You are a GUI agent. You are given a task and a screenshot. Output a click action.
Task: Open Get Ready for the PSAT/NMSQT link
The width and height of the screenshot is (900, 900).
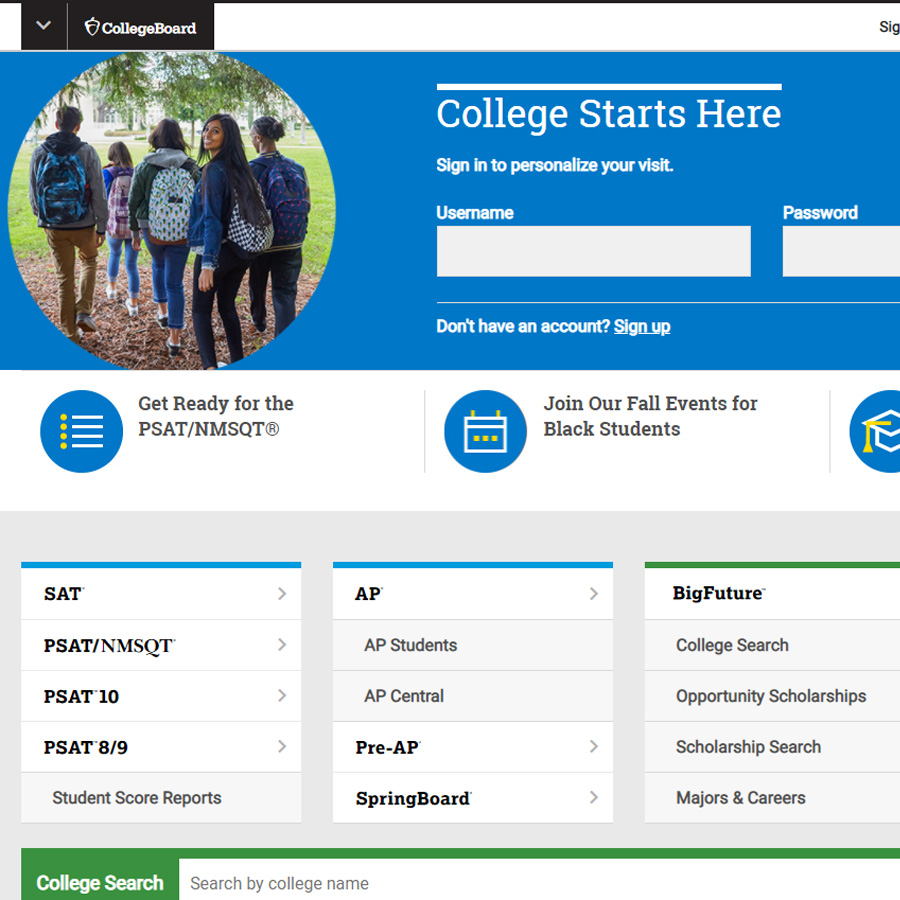click(216, 416)
